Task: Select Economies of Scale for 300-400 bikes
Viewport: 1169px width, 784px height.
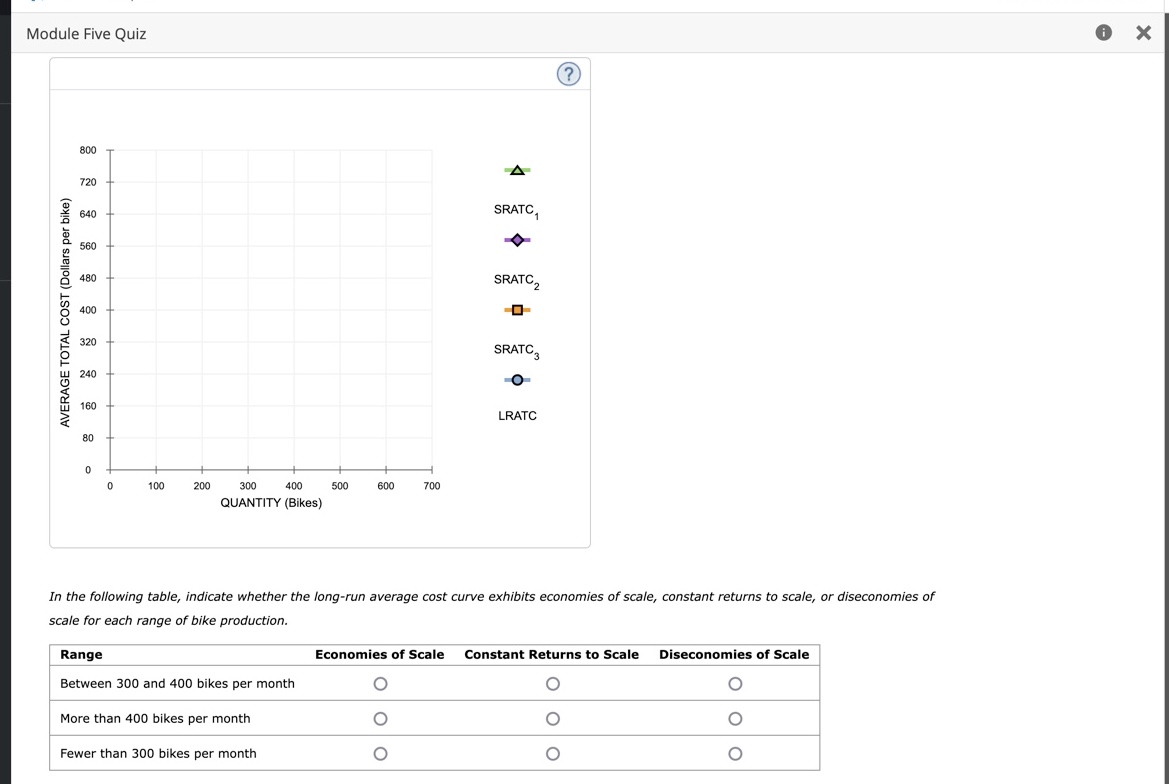Action: pos(380,683)
